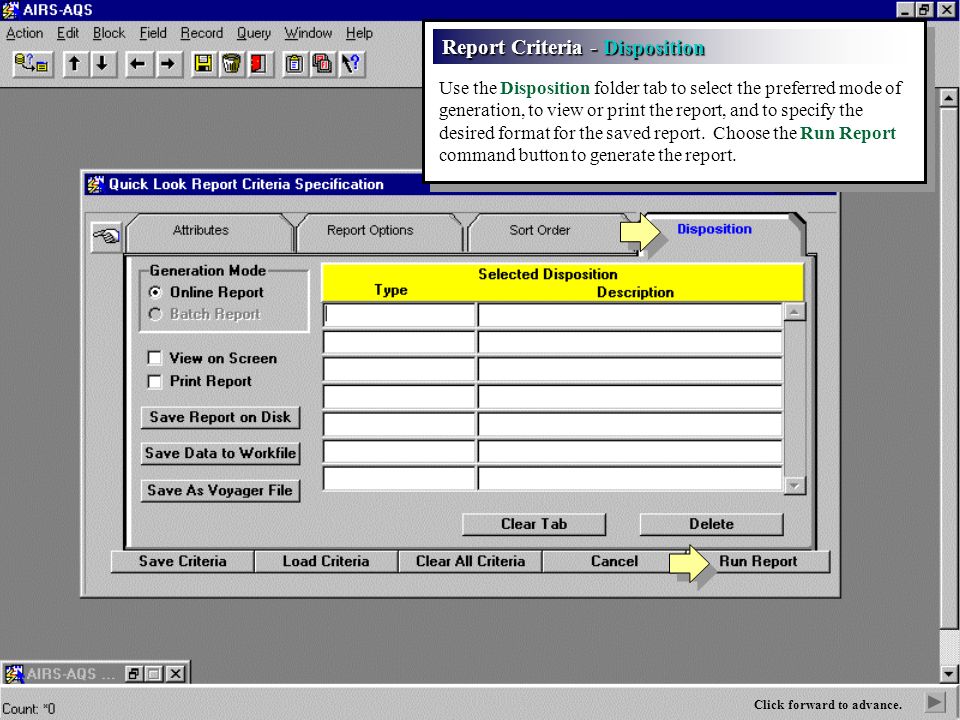
Task: Click the disposition list scroll down arrow
Action: pyautogui.click(x=795, y=485)
